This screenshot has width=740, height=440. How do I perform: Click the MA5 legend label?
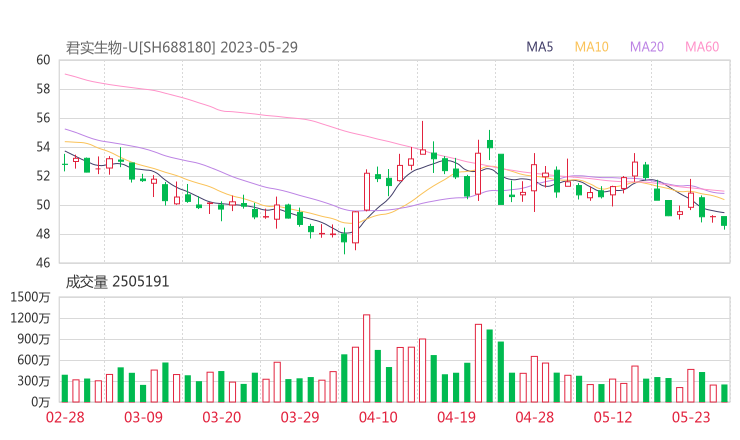539,47
